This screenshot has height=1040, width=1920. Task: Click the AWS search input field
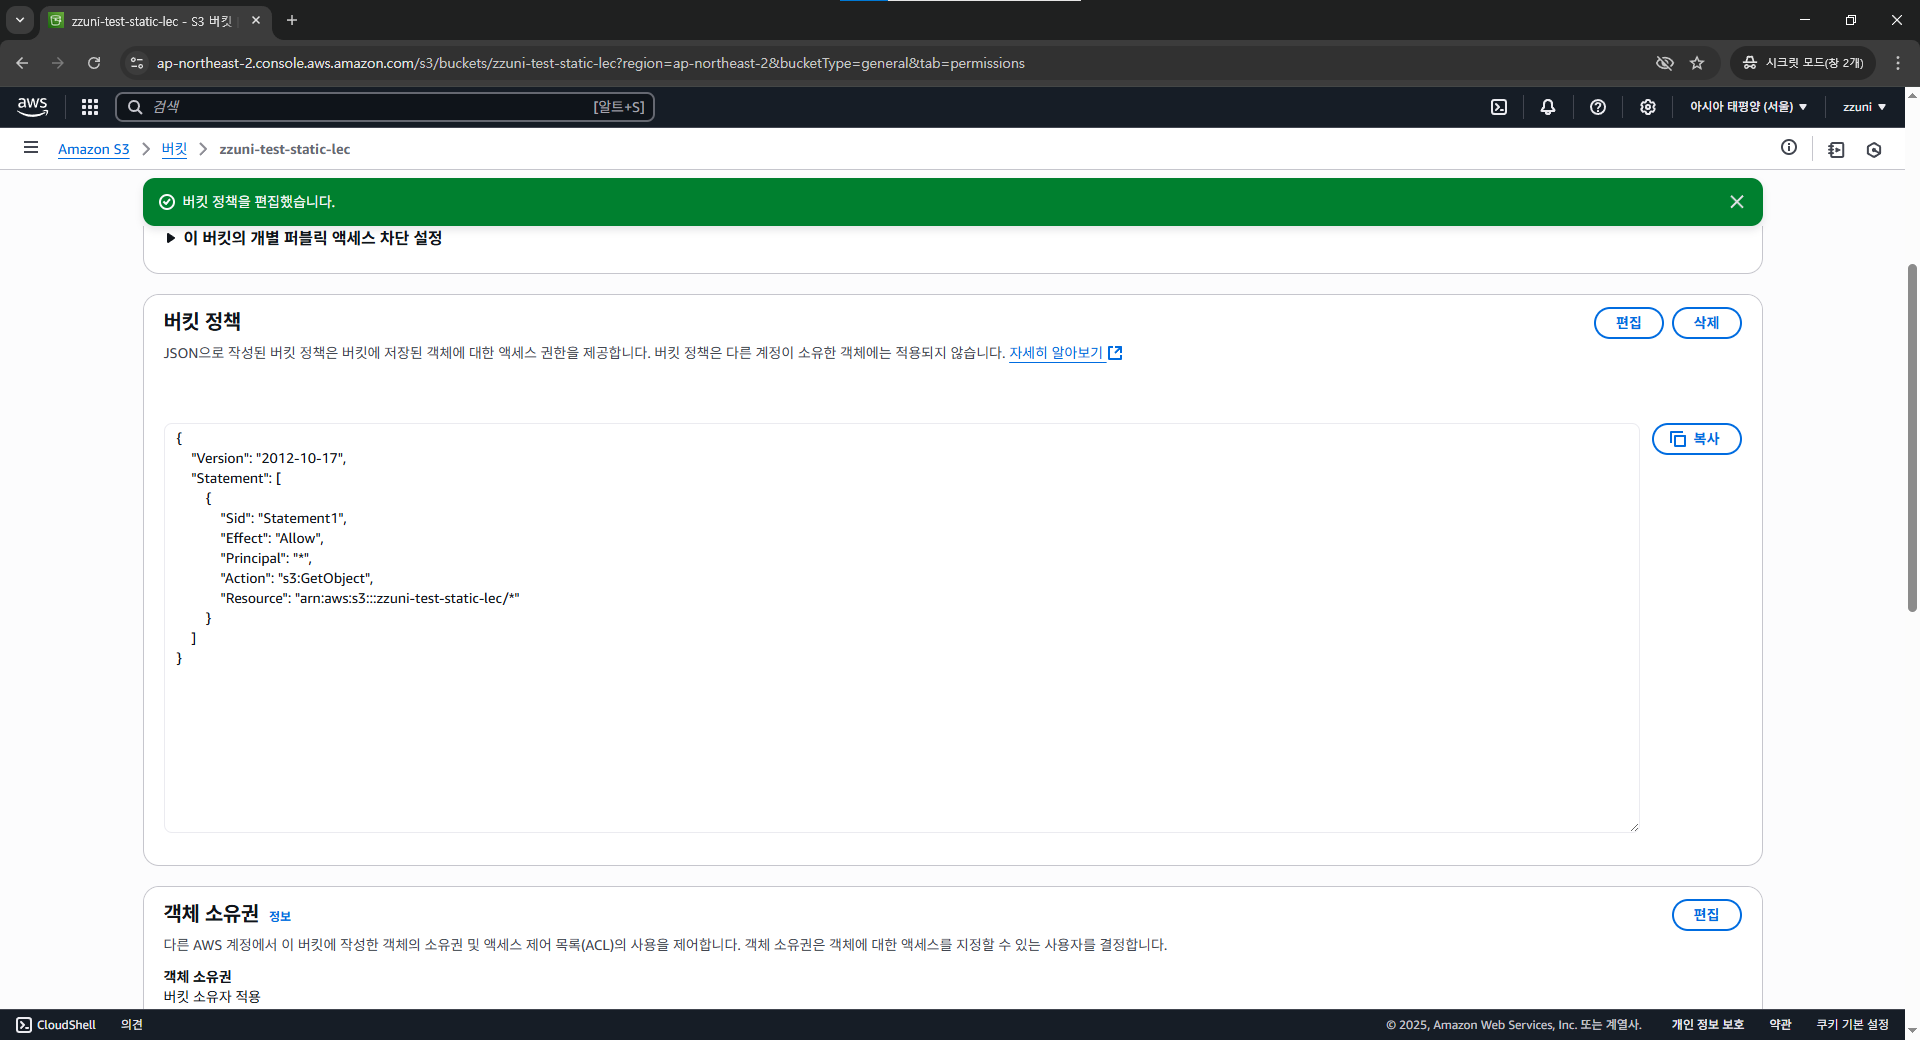[385, 107]
